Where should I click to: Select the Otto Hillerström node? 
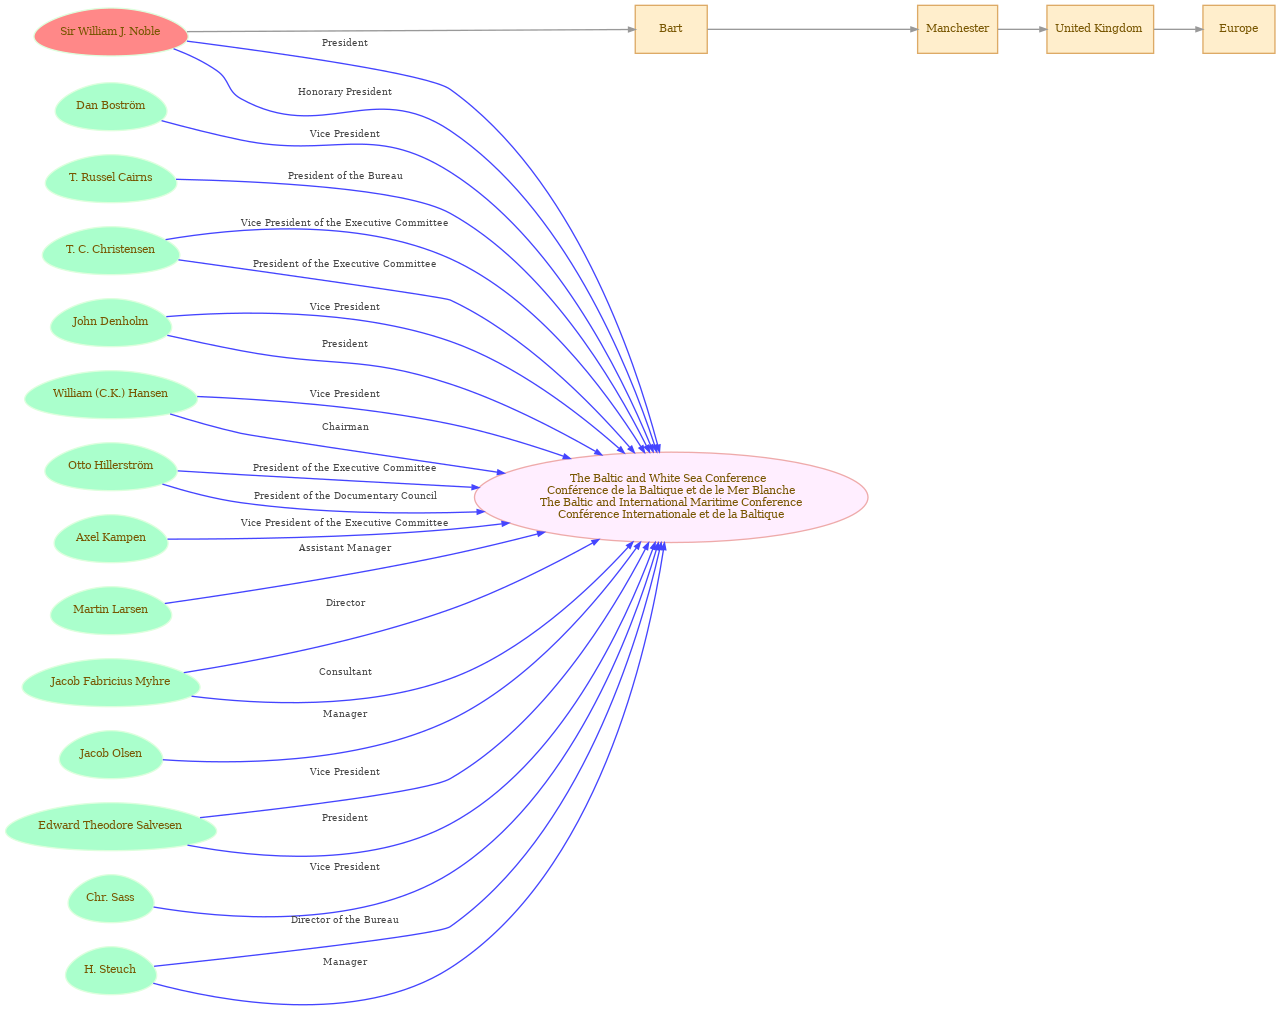click(110, 466)
